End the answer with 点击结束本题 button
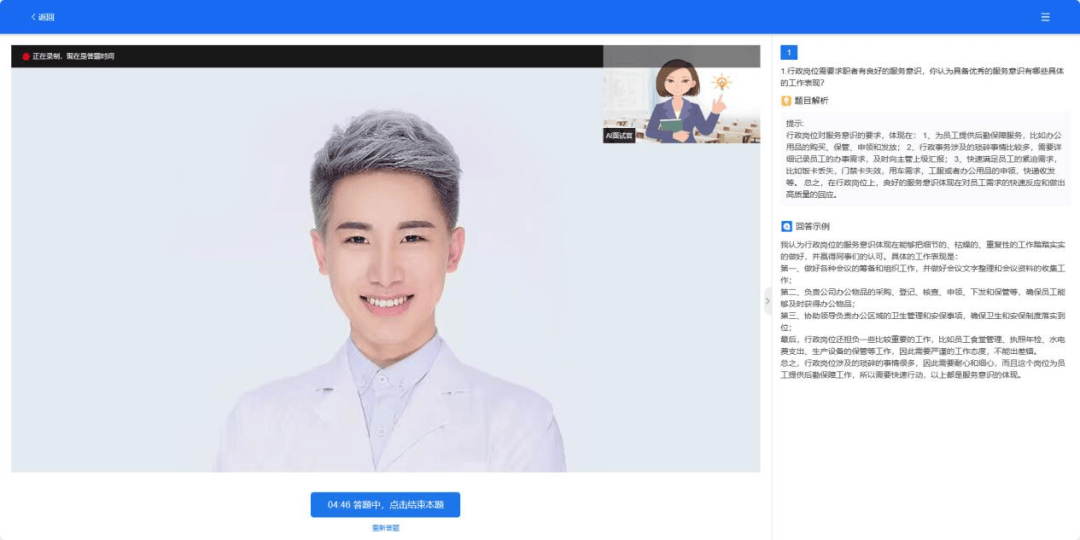Viewport: 1080px width, 540px height. tap(385, 505)
